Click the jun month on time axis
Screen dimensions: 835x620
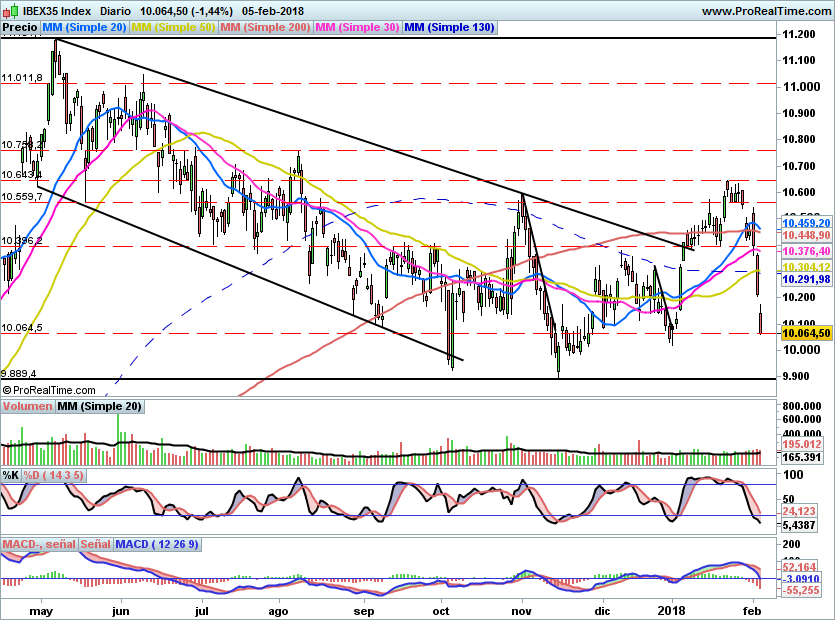click(x=121, y=611)
